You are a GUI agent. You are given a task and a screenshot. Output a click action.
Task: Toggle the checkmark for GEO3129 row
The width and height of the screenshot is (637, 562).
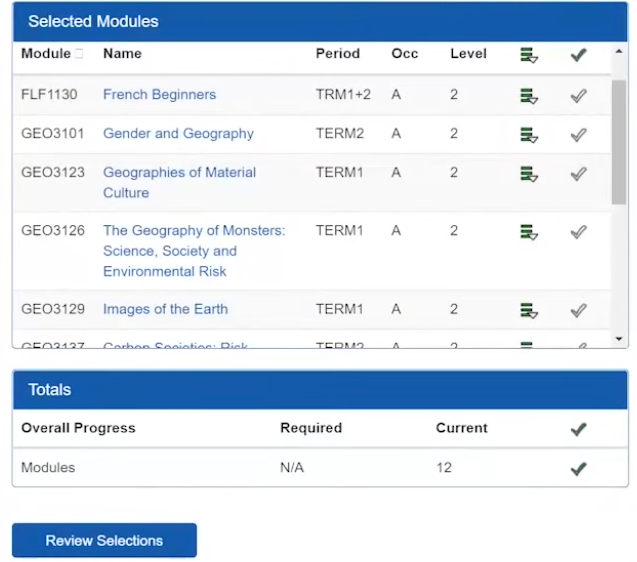(x=578, y=310)
